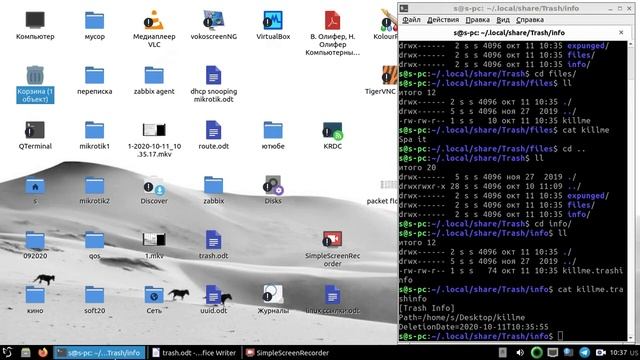Click terminal text Path=/home/s/Desktop/killme
The image size is (640, 360).
[462, 318]
